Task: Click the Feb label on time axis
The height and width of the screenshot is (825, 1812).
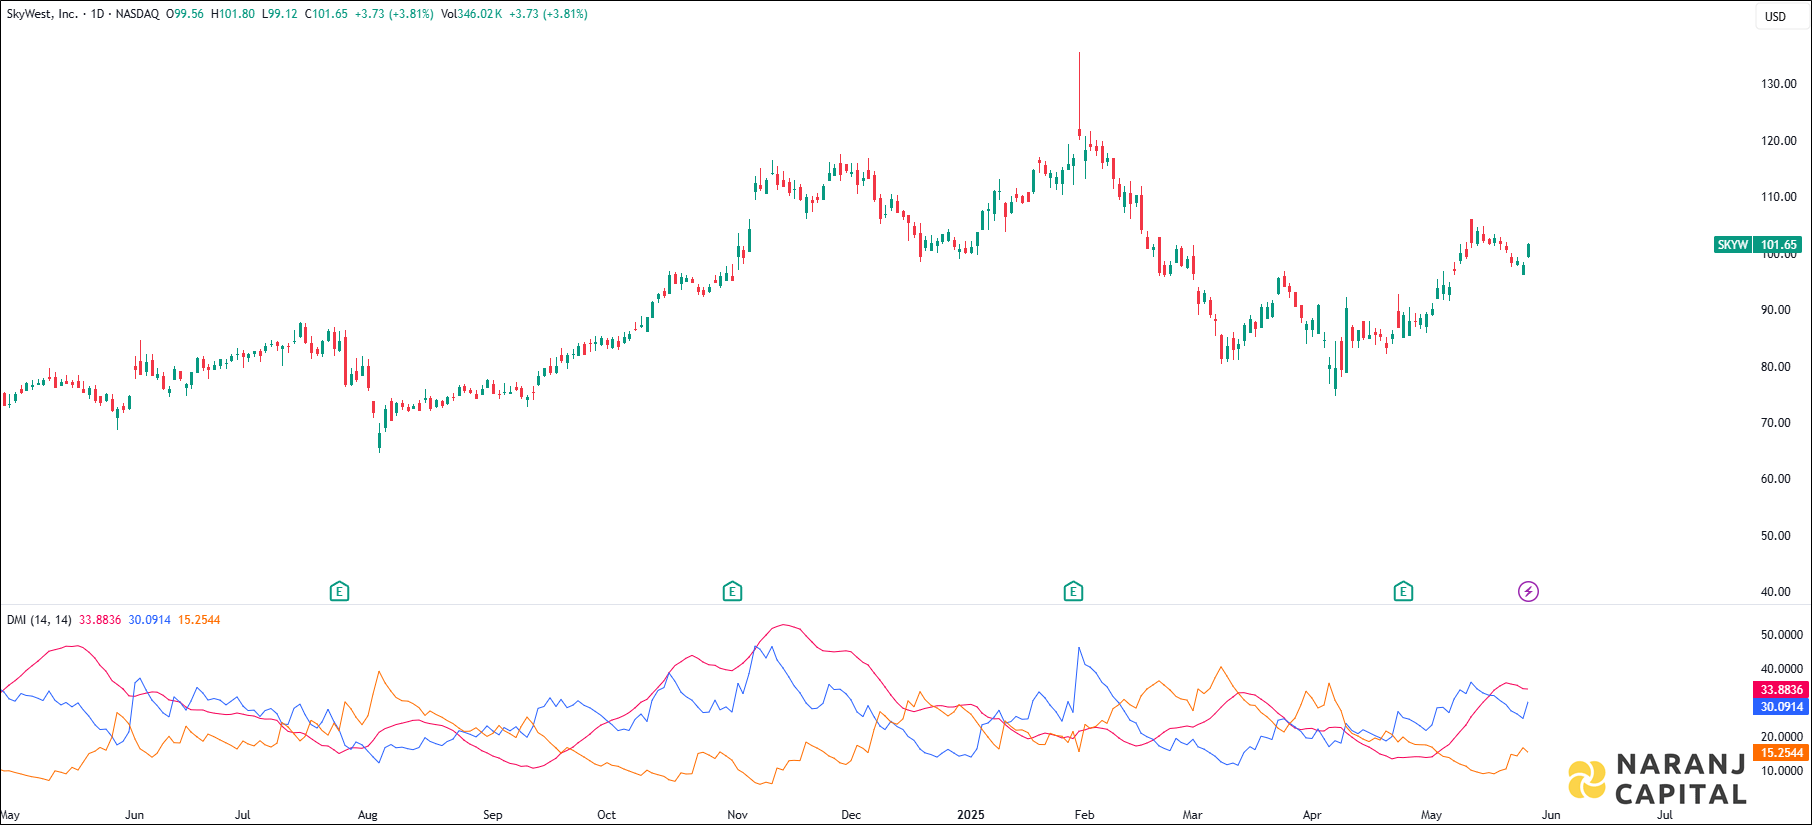Action: click(1084, 815)
